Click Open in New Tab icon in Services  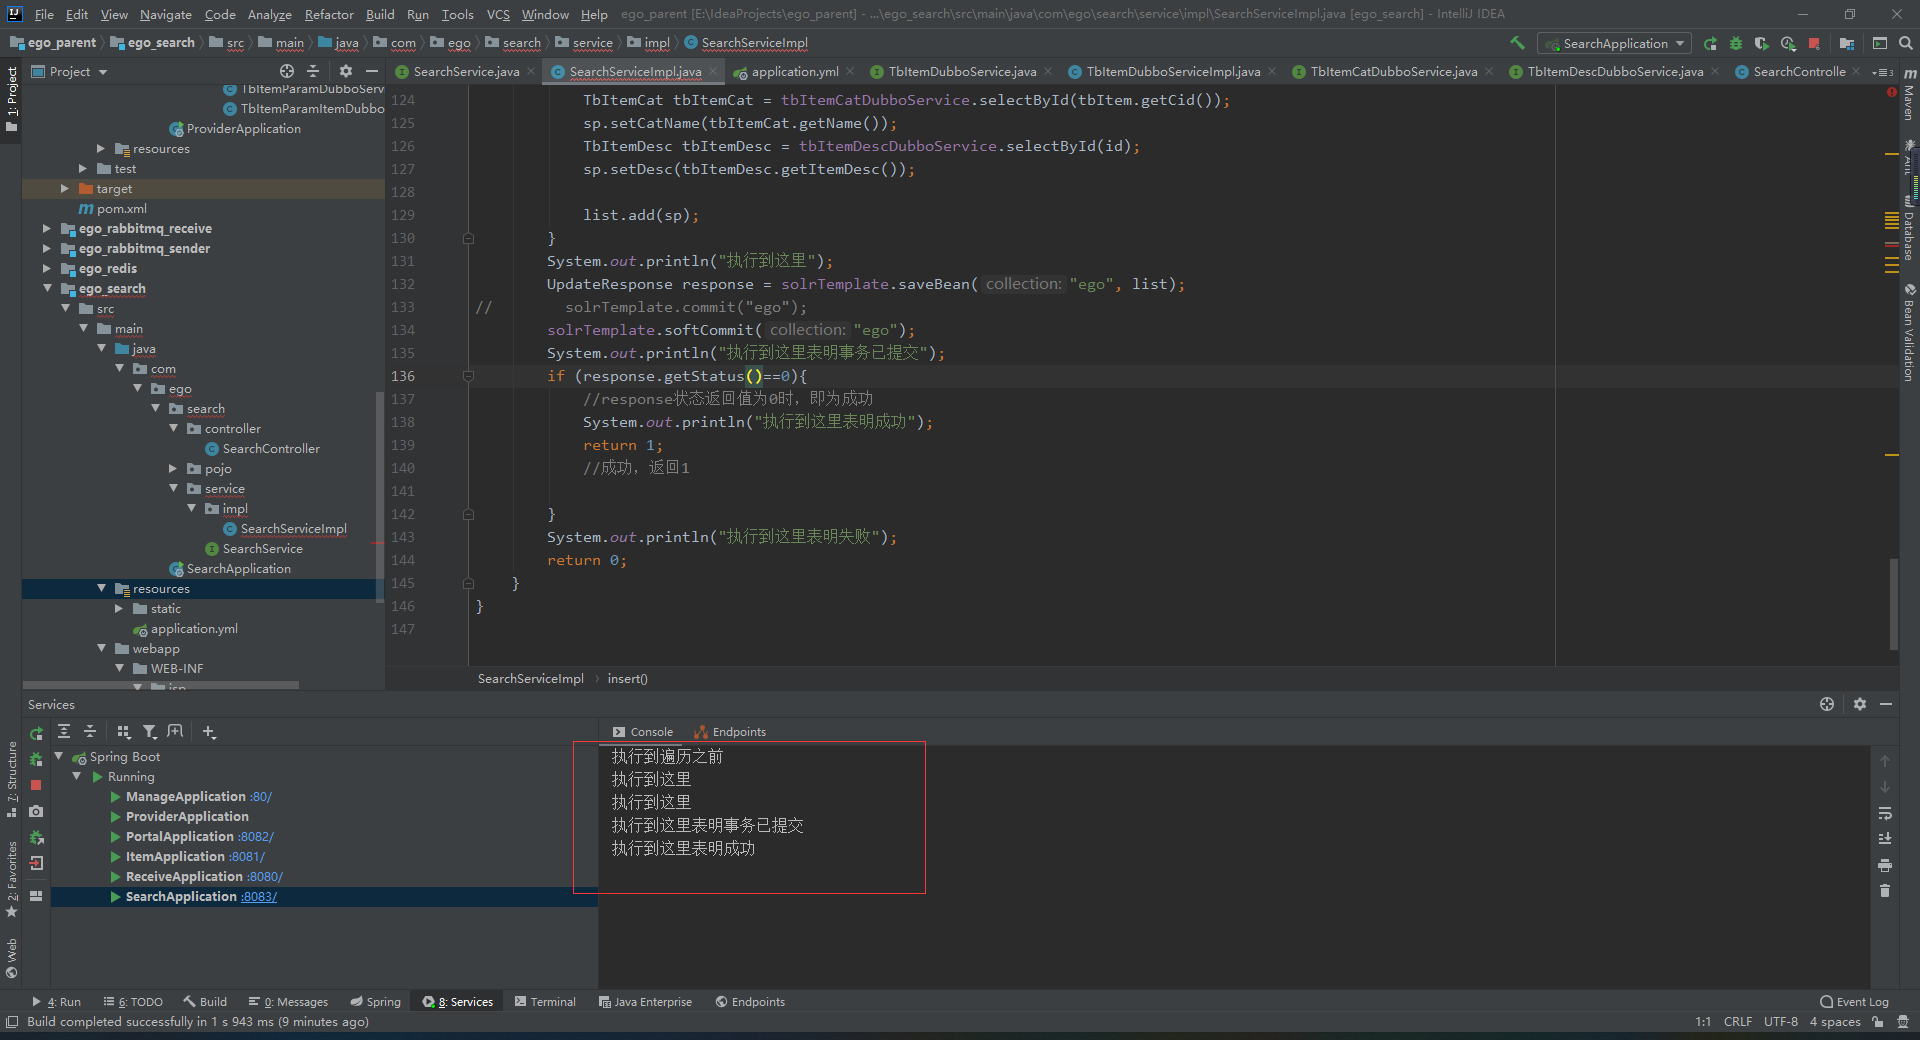click(x=176, y=732)
